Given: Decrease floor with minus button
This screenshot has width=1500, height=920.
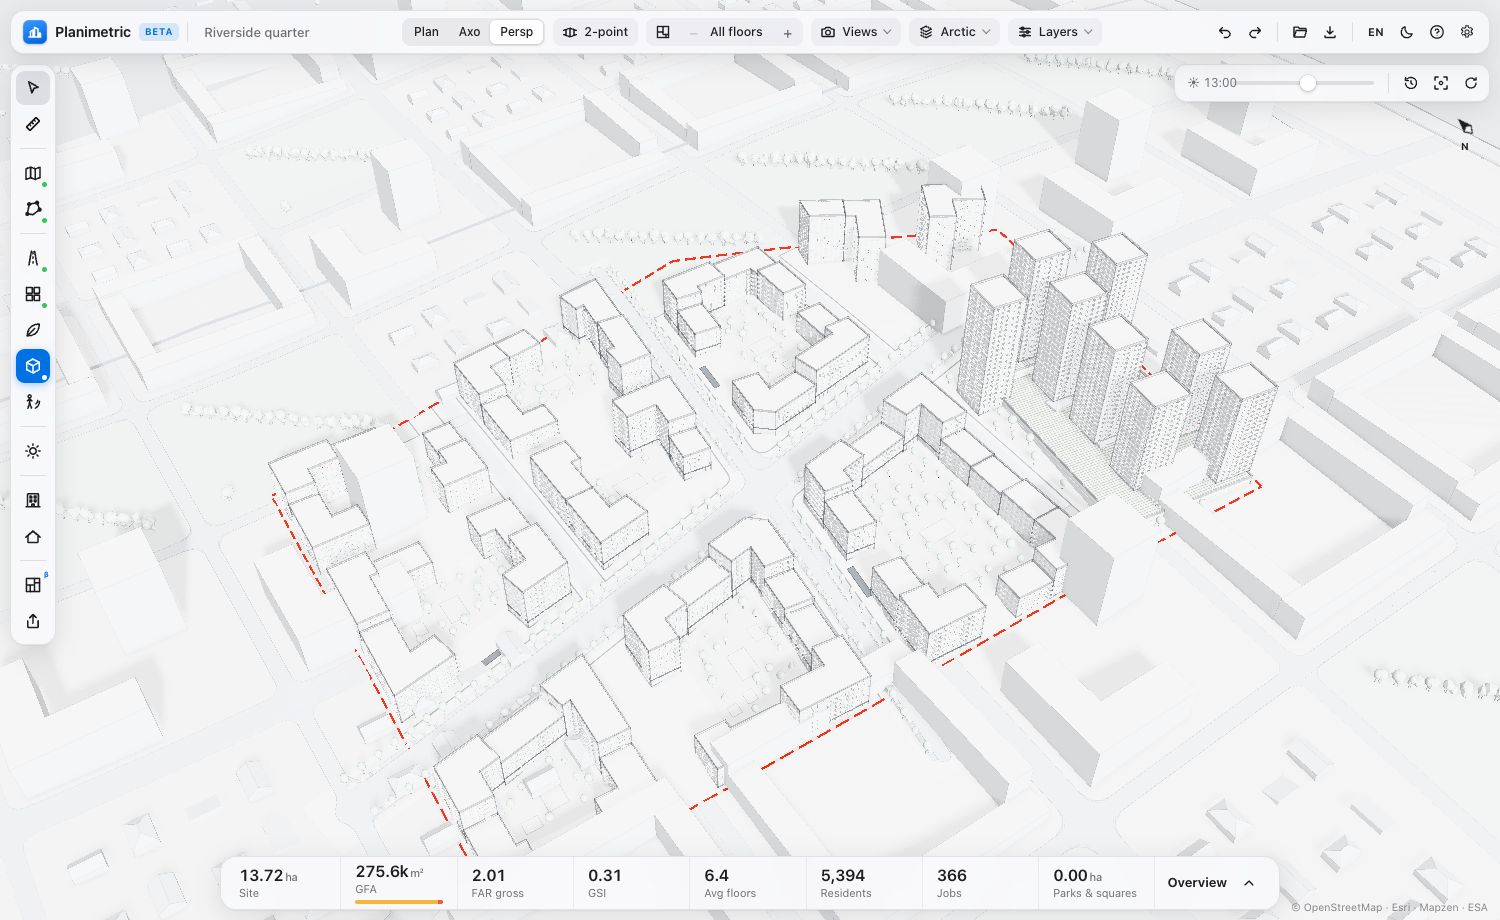Looking at the screenshot, I should pos(693,33).
